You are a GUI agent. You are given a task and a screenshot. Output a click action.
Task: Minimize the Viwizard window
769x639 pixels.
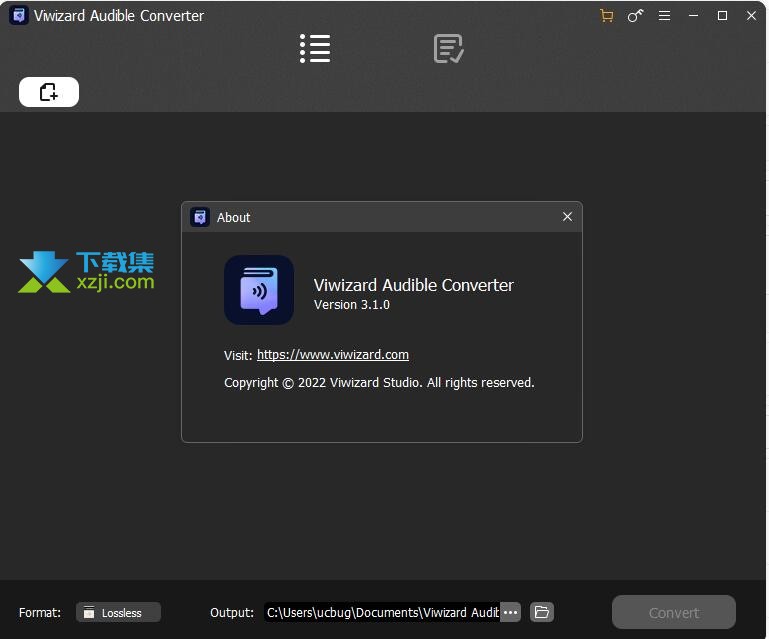coord(693,16)
